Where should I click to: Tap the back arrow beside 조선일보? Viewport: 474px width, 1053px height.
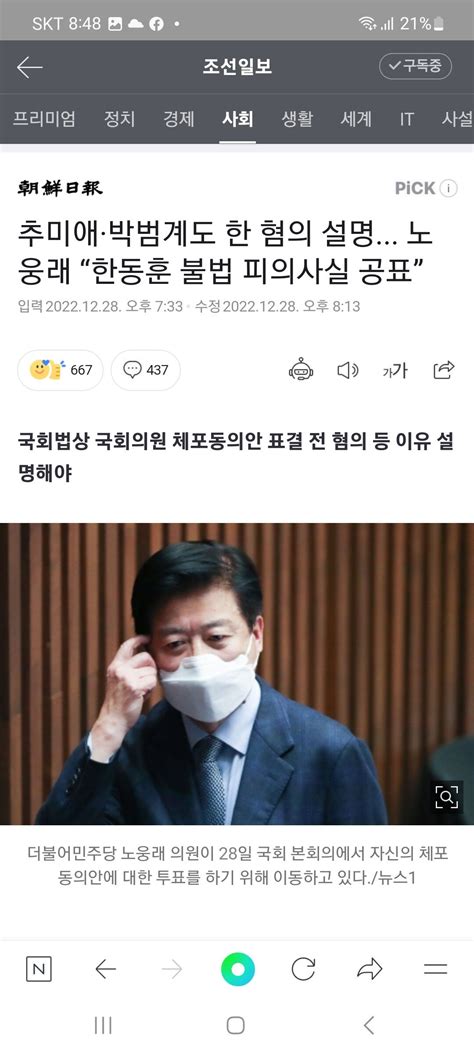click(30, 67)
